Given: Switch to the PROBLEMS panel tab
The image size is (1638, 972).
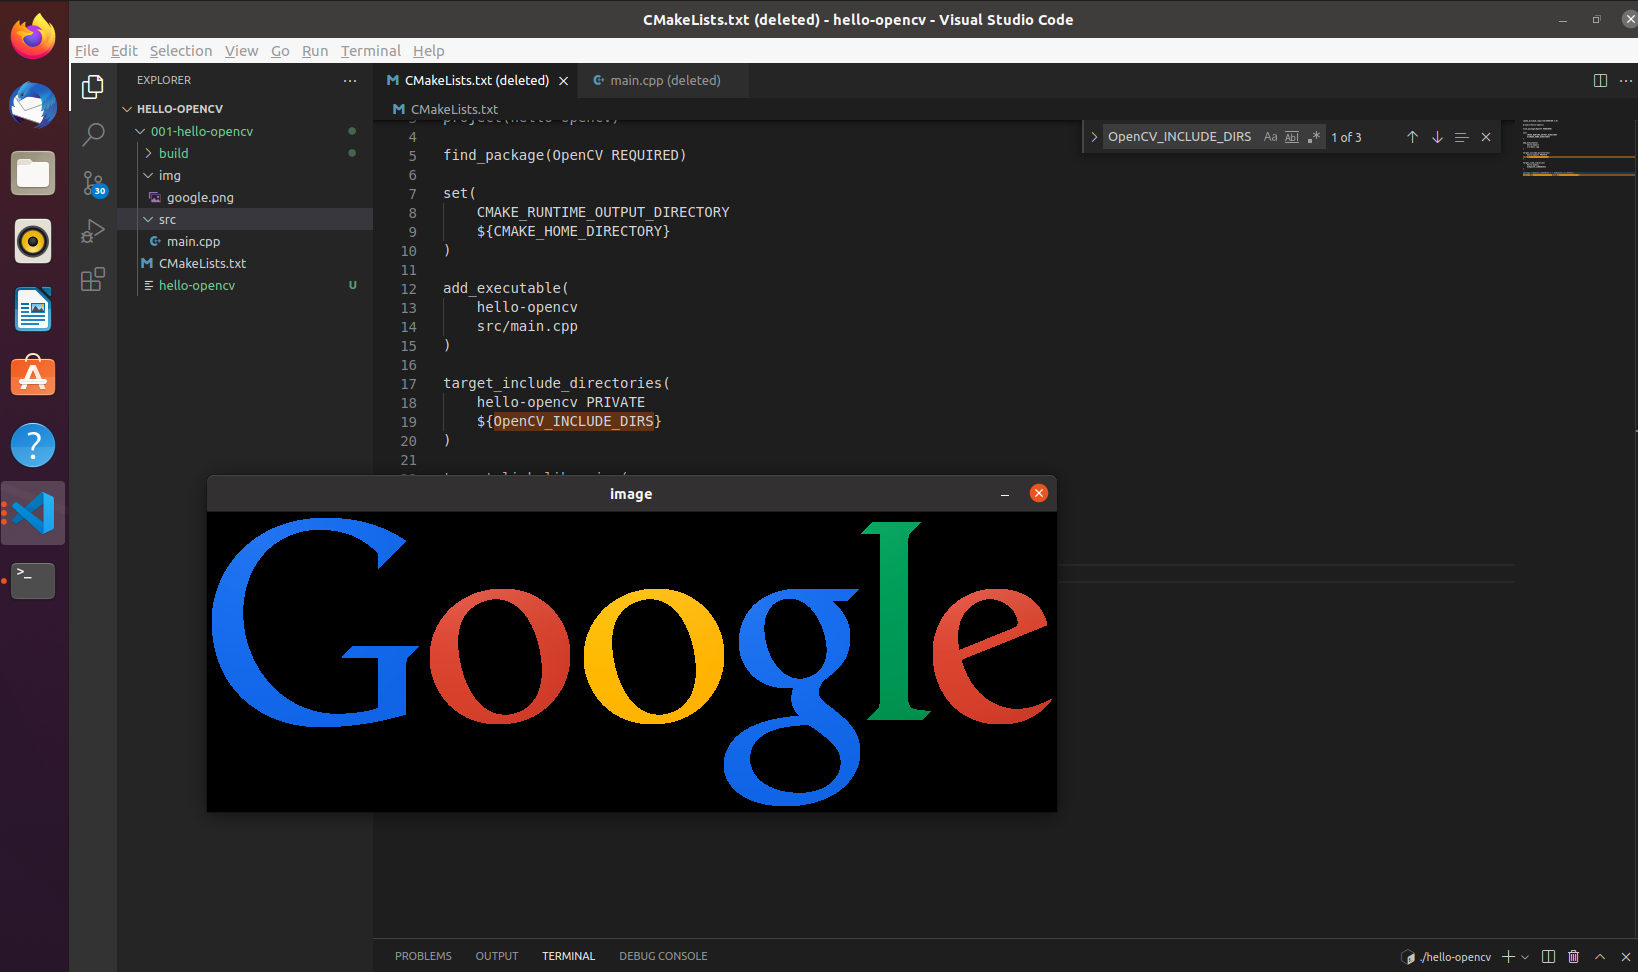Looking at the screenshot, I should [x=423, y=956].
